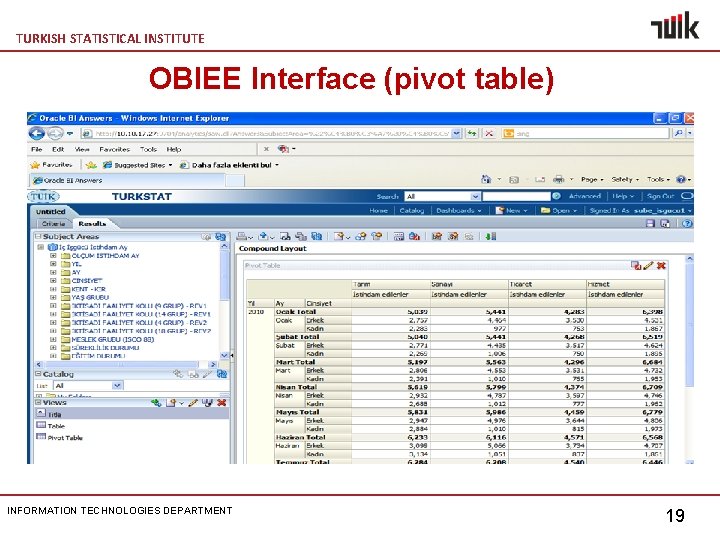
Task: Expand the ÖLÇÜM İSTİHDAM AY folder
Action: coord(53,256)
